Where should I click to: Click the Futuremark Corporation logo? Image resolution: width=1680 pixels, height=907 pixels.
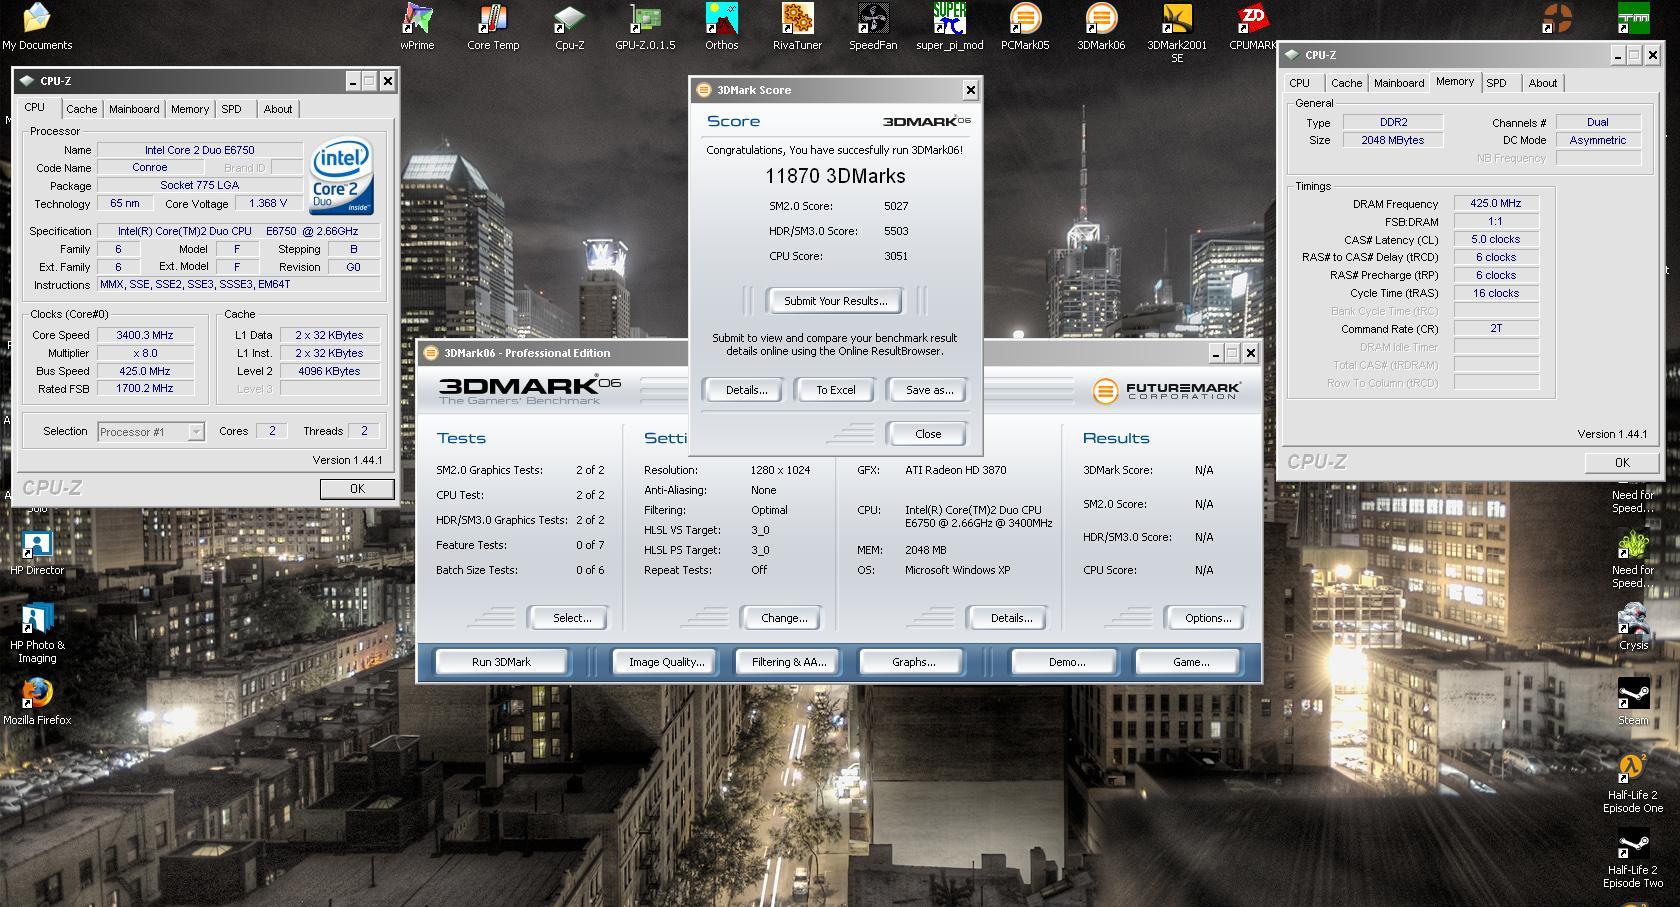coord(1166,390)
